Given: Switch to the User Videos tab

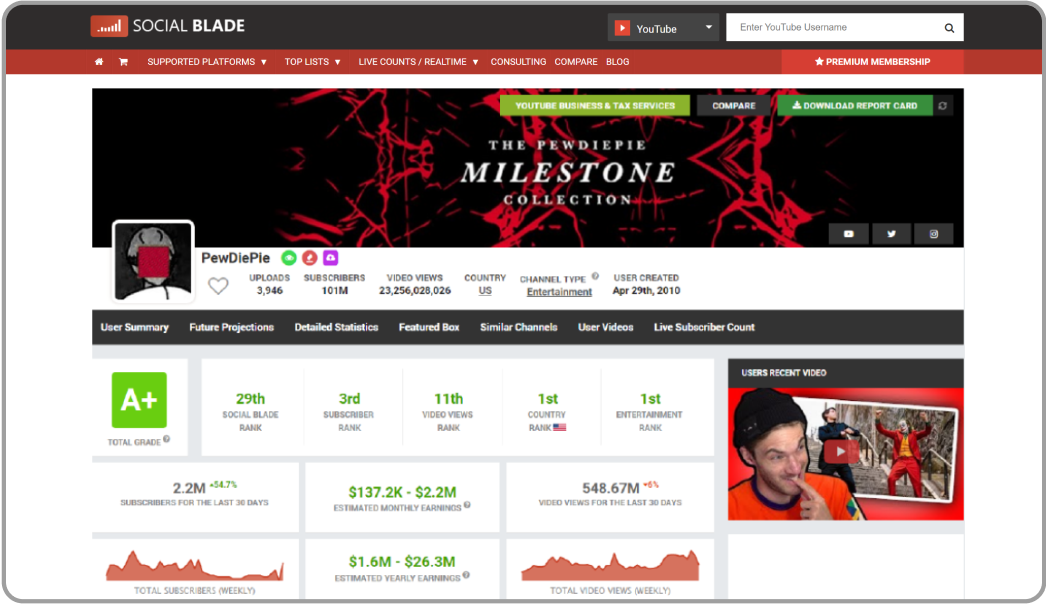Looking at the screenshot, I should tap(606, 327).
